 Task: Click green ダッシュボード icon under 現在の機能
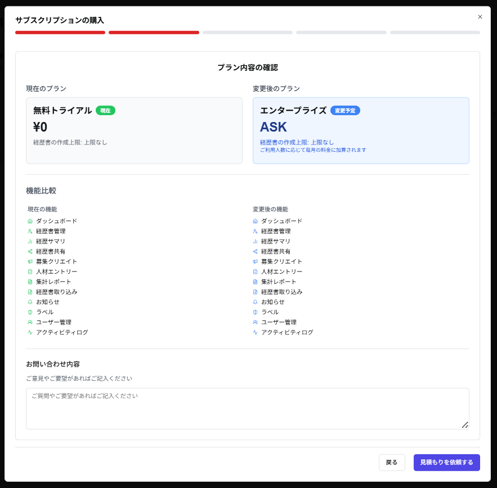[x=30, y=221]
